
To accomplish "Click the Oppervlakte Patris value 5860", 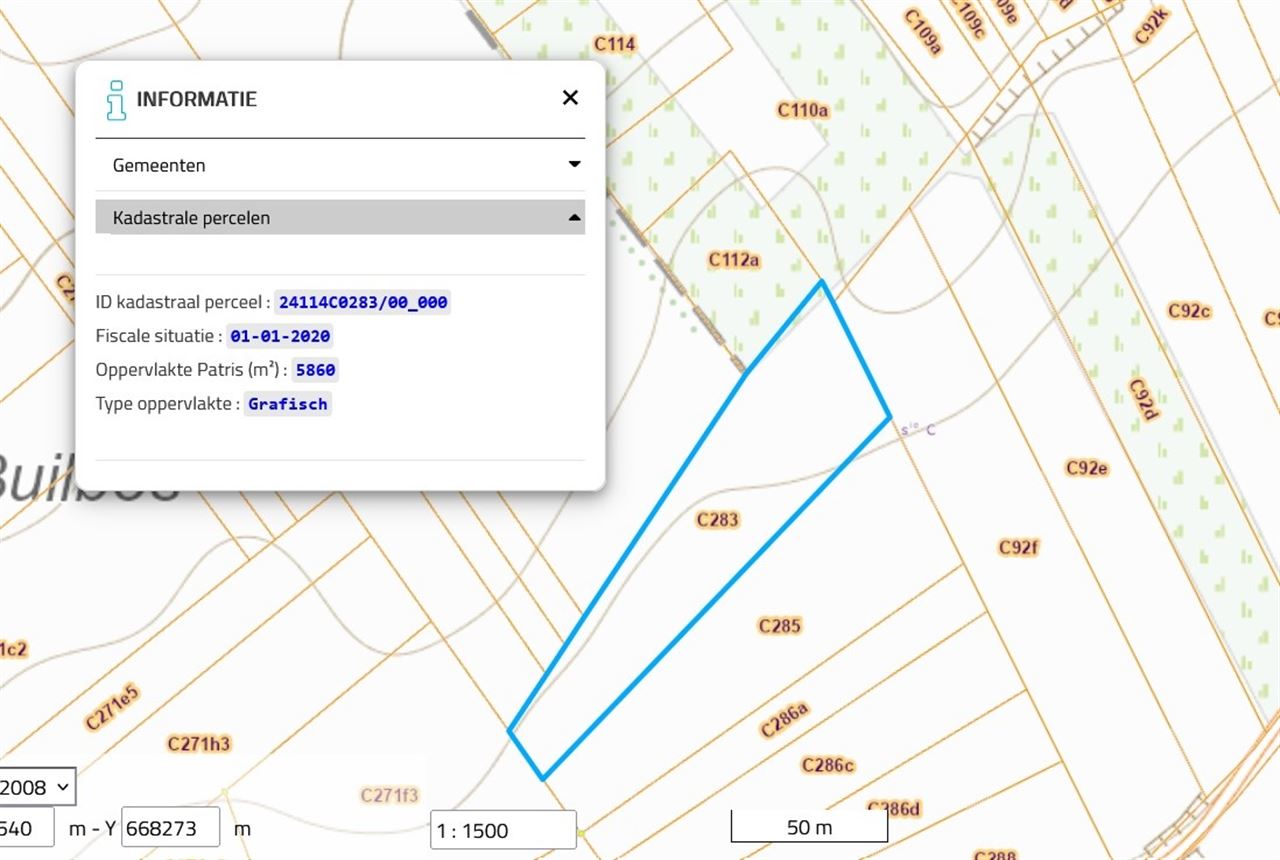I will tap(315, 370).
